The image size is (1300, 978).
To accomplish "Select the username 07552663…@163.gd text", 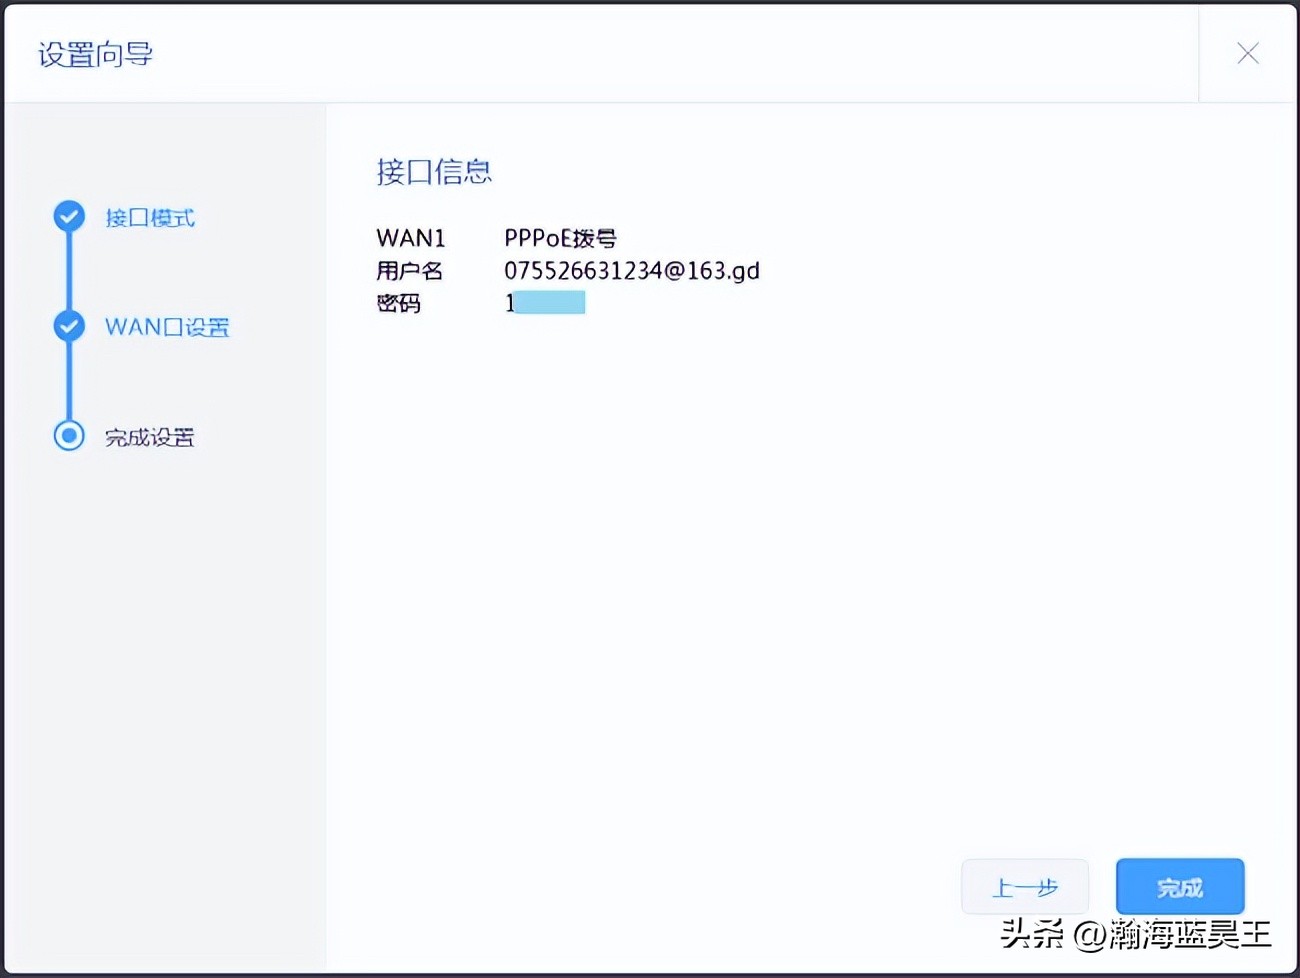I will [x=632, y=270].
